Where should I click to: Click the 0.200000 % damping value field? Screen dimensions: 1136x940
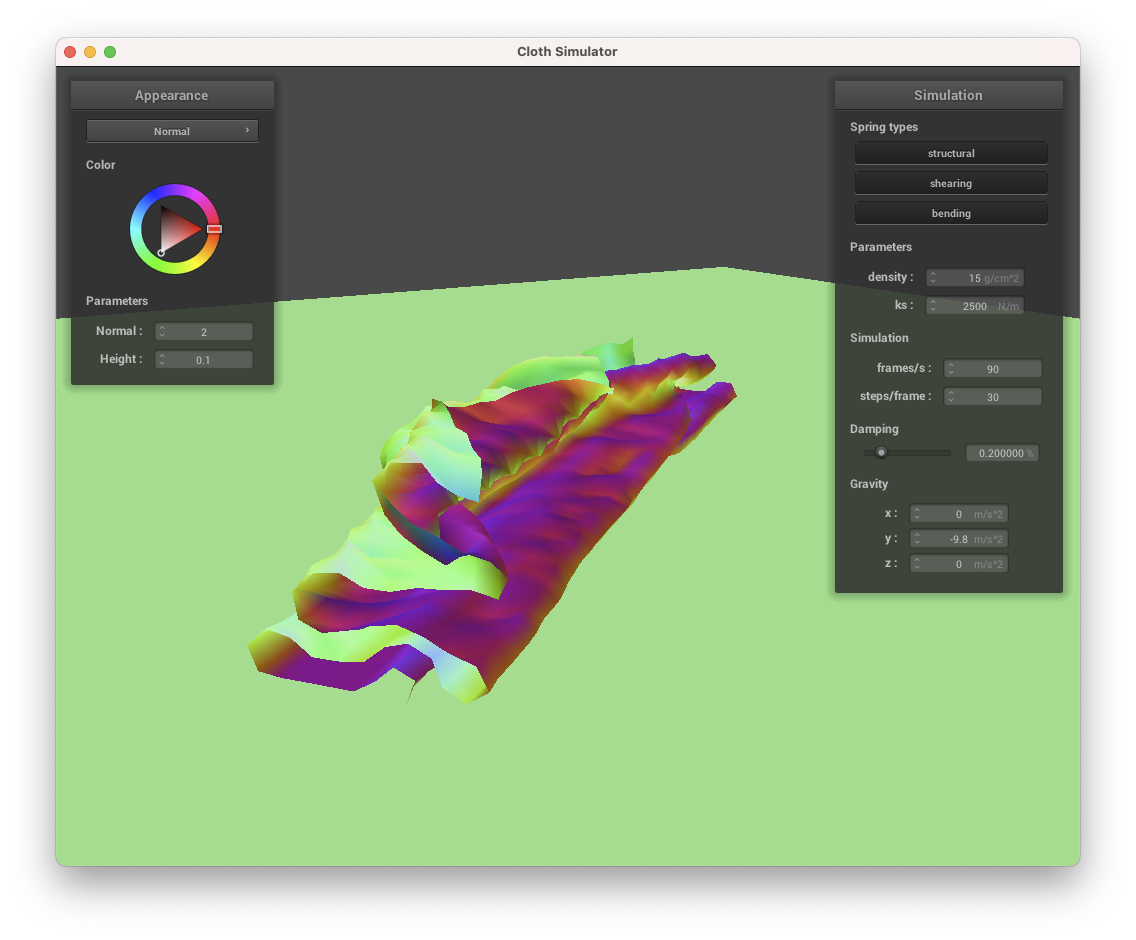1002,452
